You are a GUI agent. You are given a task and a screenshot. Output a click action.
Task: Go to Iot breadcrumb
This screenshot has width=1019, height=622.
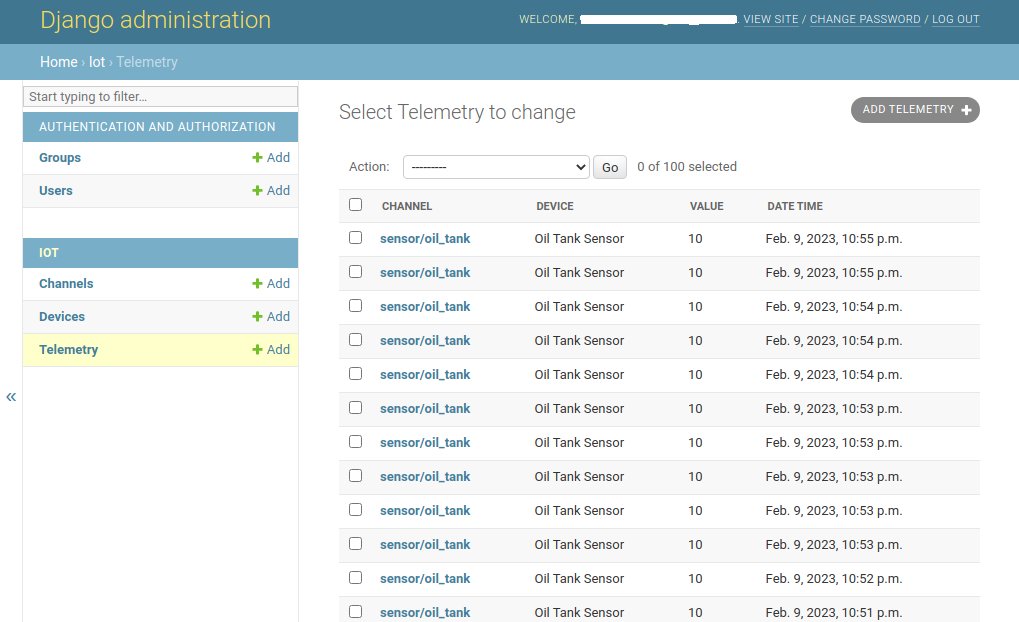(97, 62)
